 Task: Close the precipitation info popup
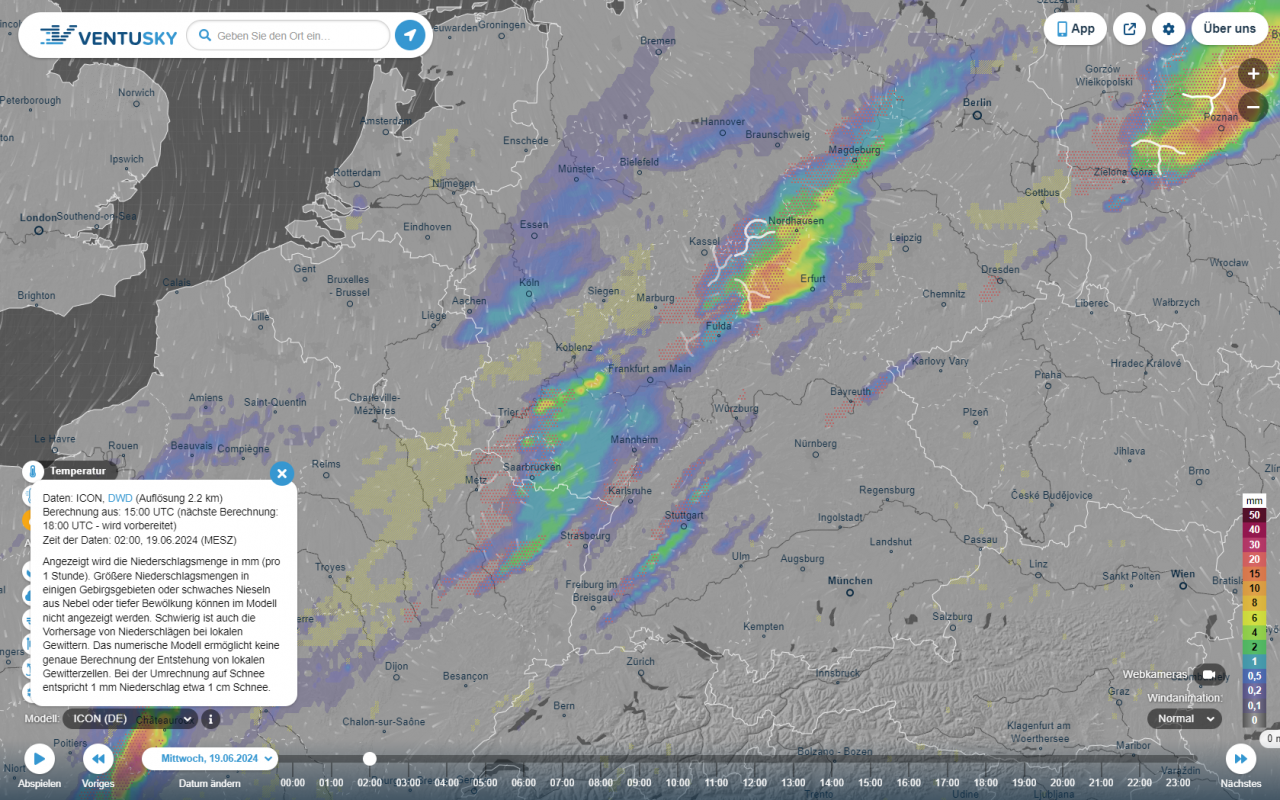(282, 473)
